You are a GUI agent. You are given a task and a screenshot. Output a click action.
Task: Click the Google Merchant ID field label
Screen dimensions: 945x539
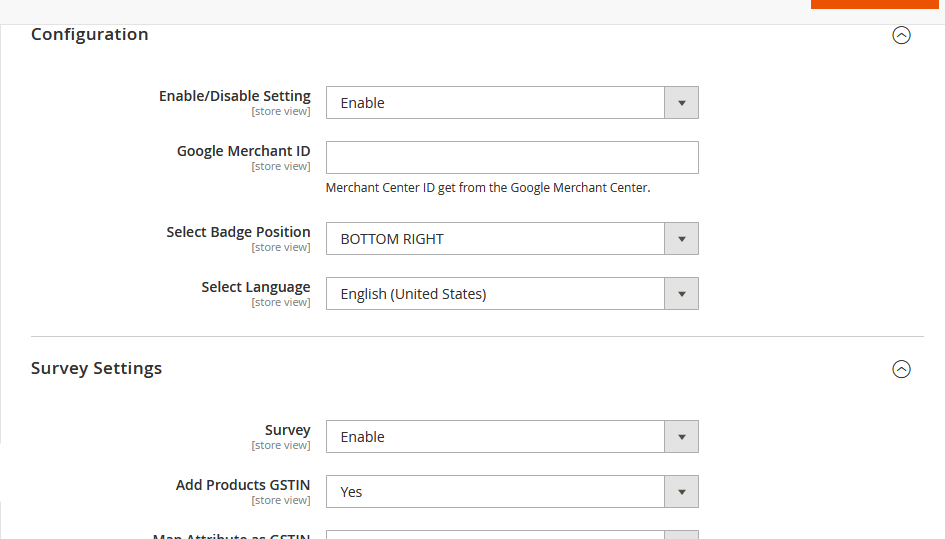click(x=243, y=151)
